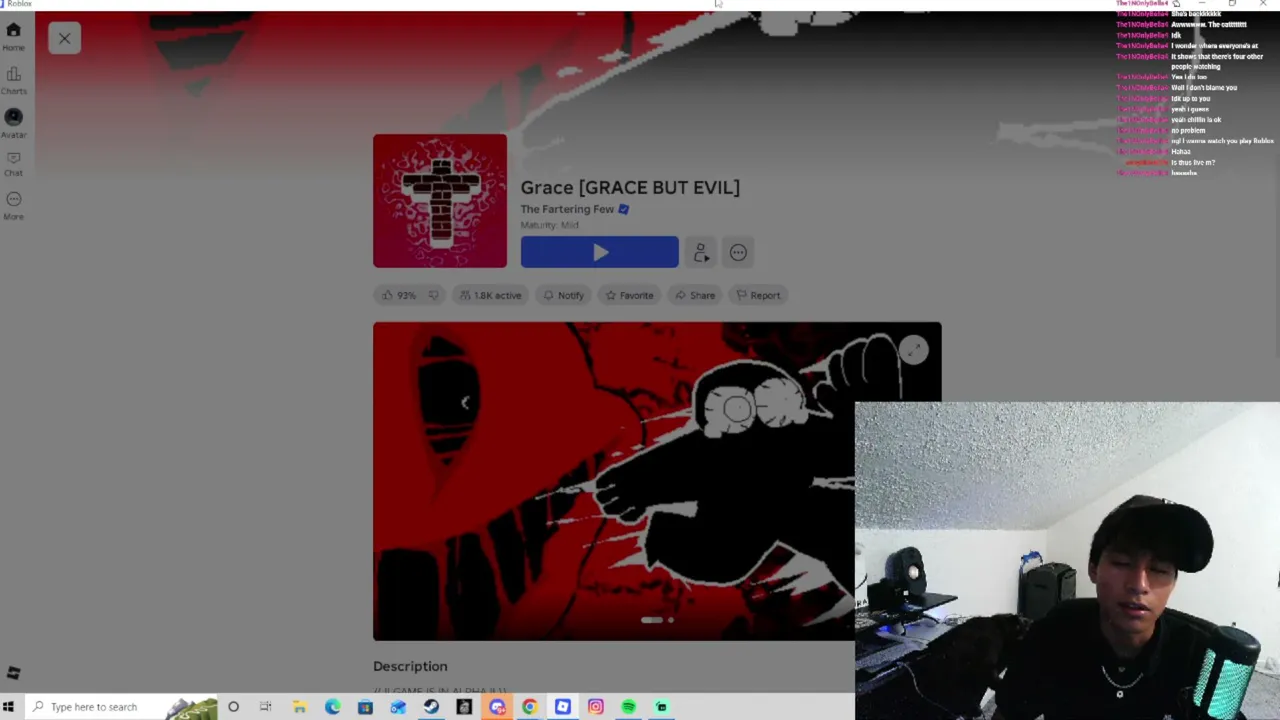Open The Fartering Few creator page
1280x720 pixels.
pyautogui.click(x=567, y=209)
